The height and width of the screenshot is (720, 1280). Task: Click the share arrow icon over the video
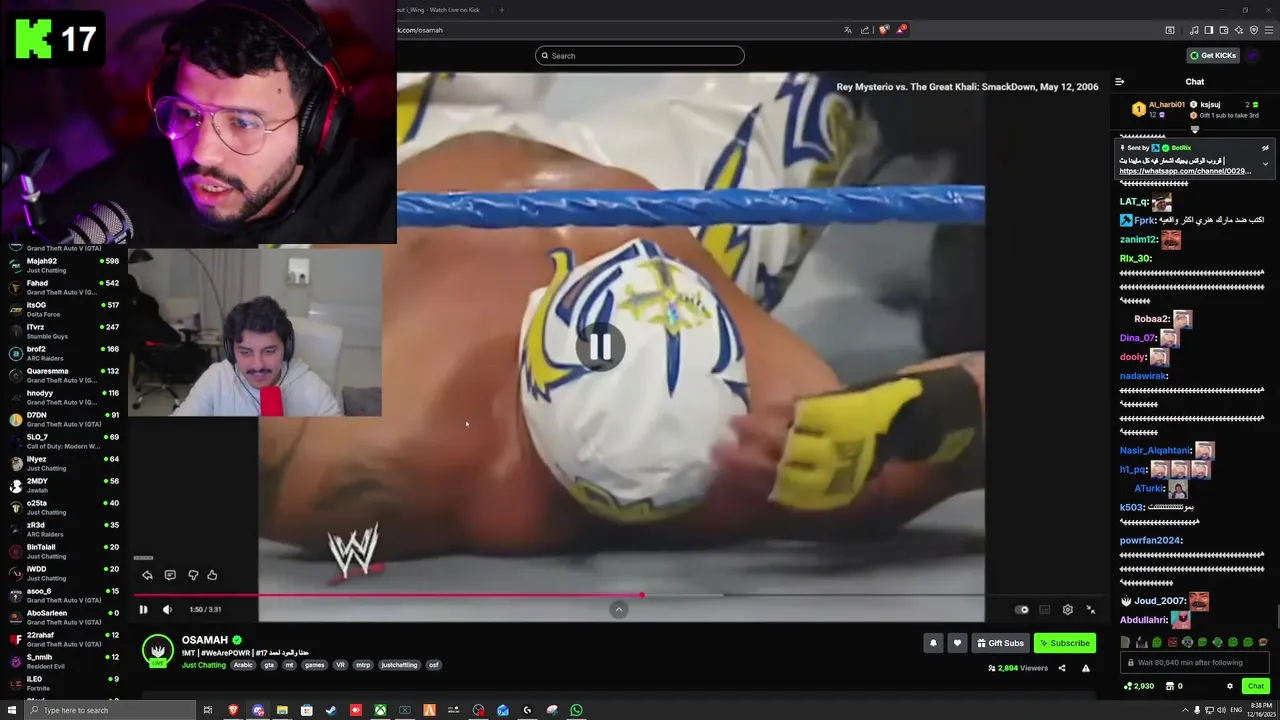(x=147, y=575)
